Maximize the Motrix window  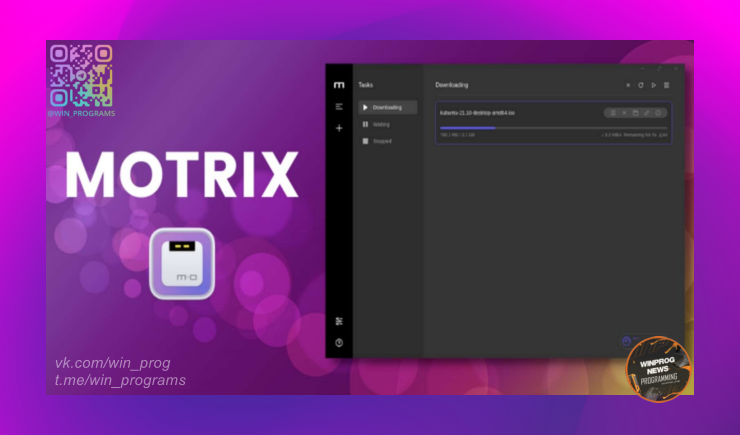coord(659,69)
